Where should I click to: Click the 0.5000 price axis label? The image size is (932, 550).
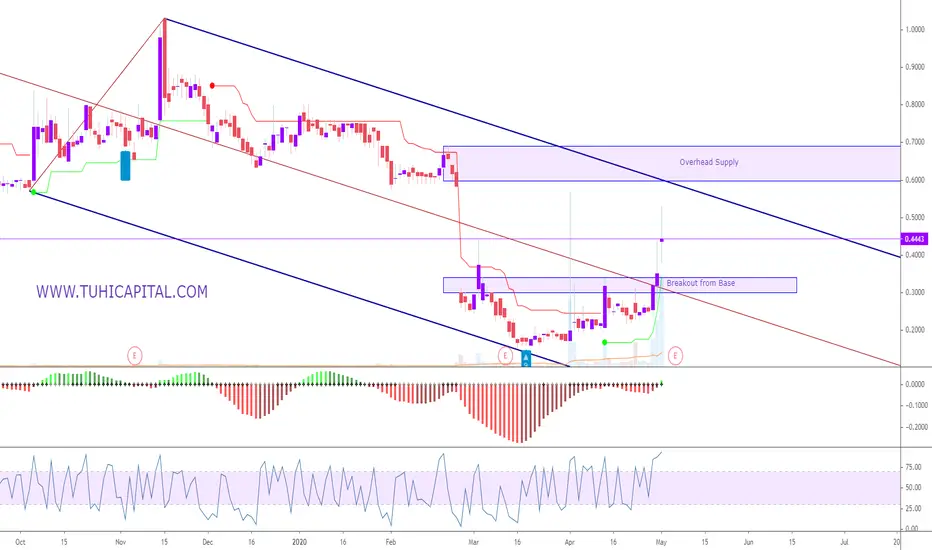point(915,218)
